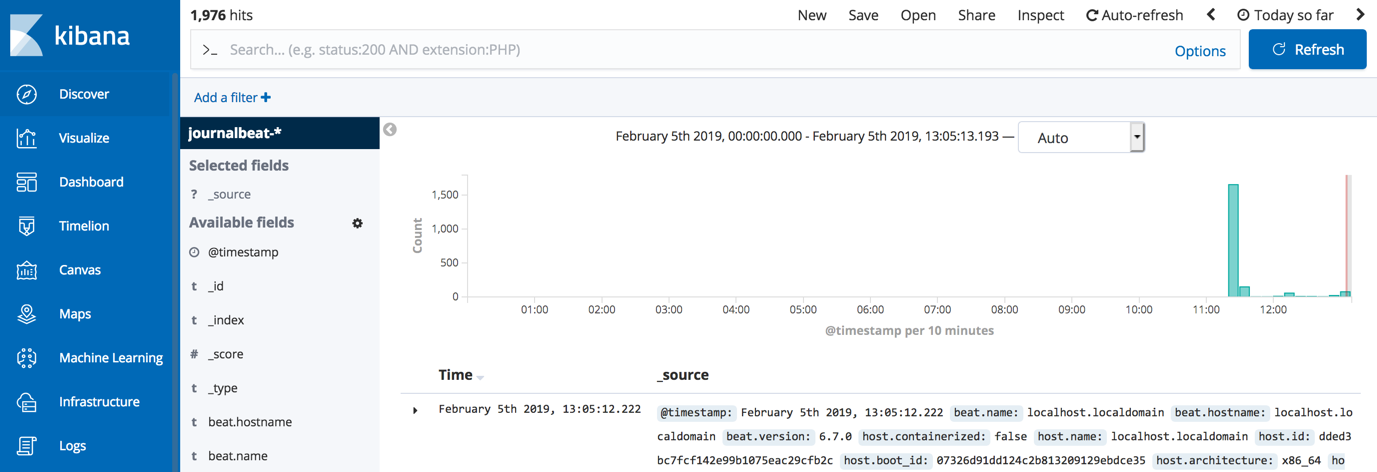The height and width of the screenshot is (472, 1377).
Task: Open Visualize chart icon in sidebar
Action: click(x=27, y=138)
